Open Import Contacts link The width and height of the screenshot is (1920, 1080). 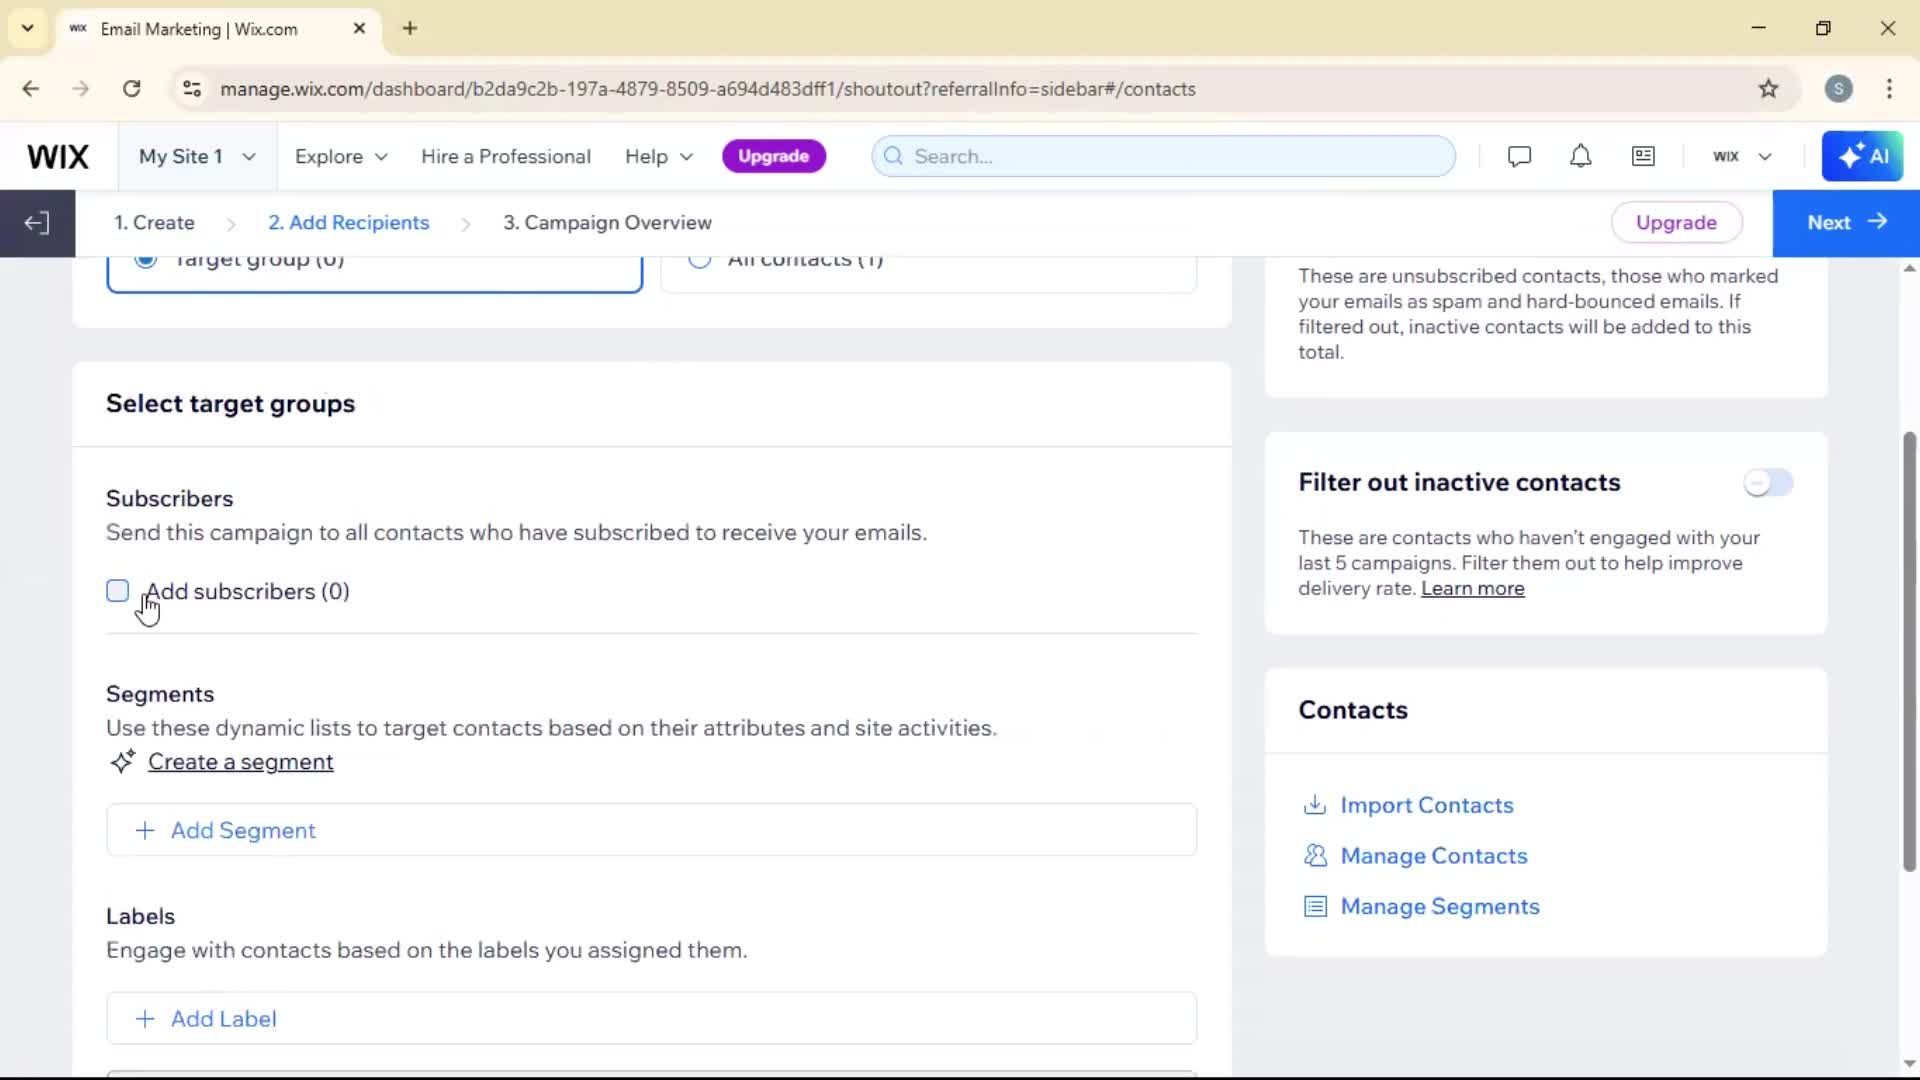point(1426,805)
